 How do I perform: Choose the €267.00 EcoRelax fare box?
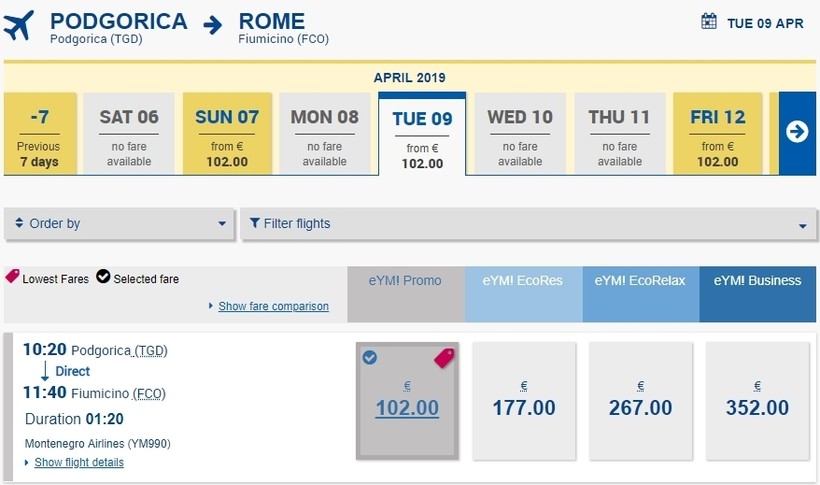640,401
